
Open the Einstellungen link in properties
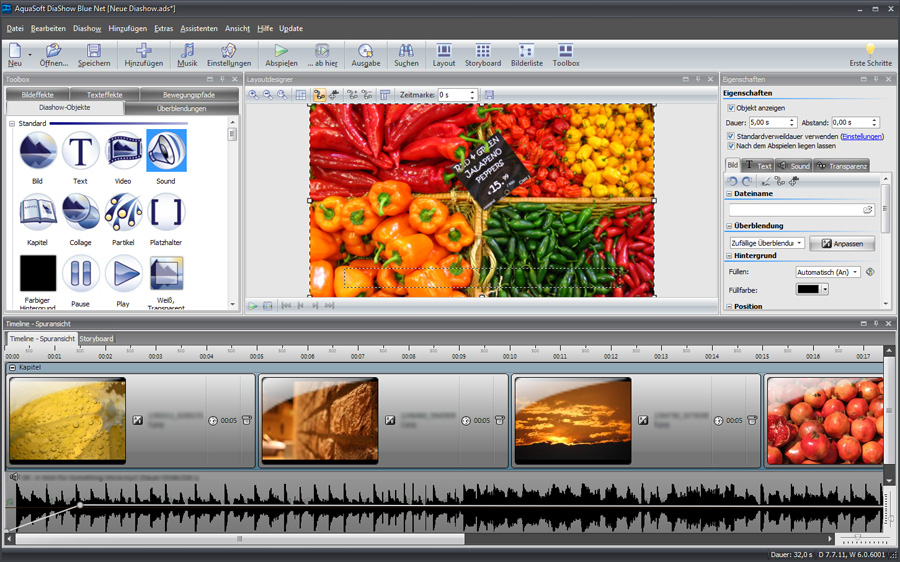(x=862, y=136)
